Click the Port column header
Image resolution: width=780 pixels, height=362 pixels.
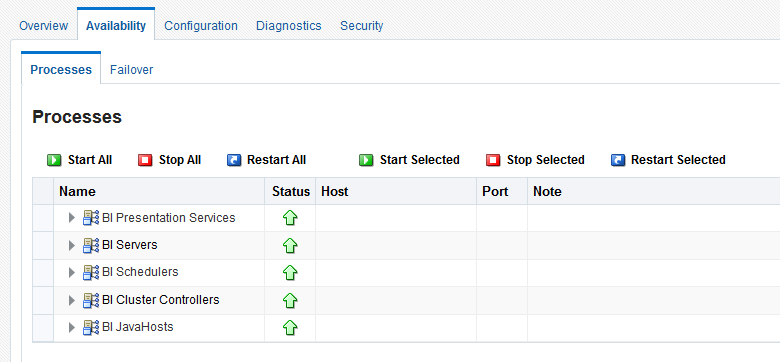tap(502, 191)
